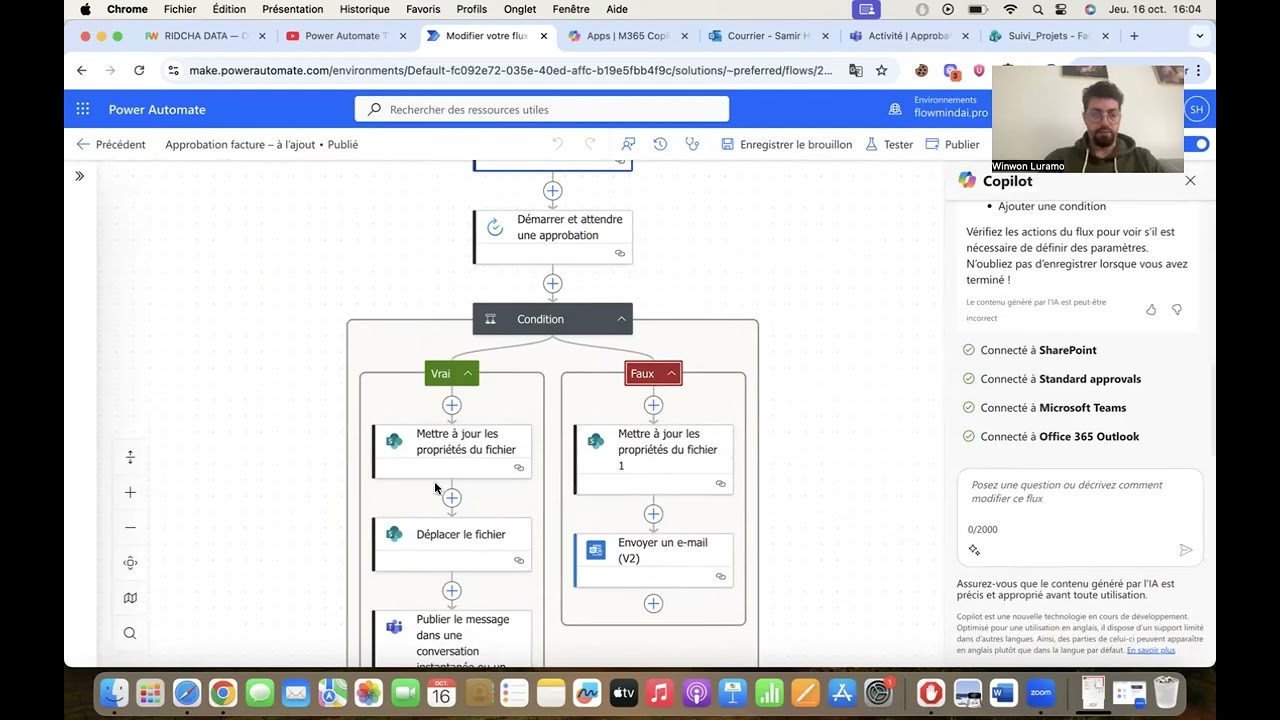Collapse the Condition block
This screenshot has width=1280, height=720.
pos(621,319)
